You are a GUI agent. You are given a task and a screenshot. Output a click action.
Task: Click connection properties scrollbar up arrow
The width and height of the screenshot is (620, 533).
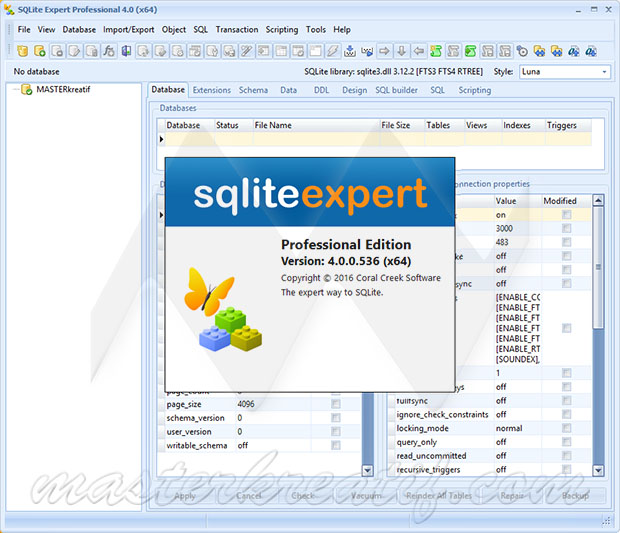pos(598,200)
